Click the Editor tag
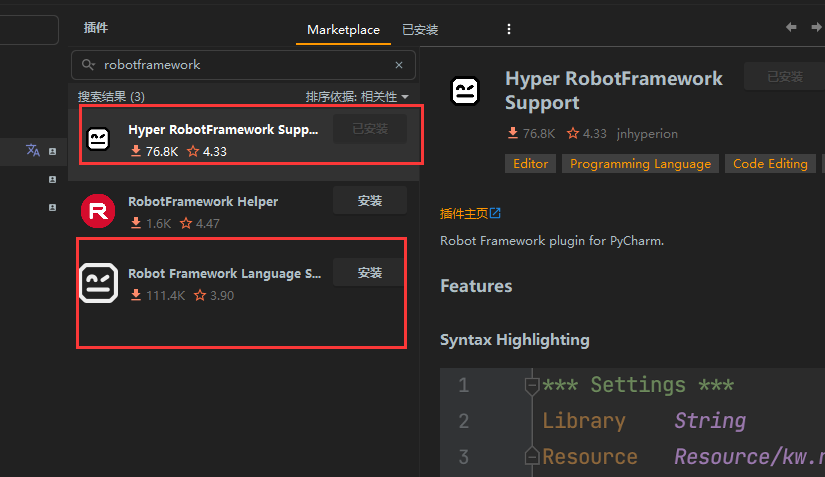The image size is (825, 477). pos(530,164)
